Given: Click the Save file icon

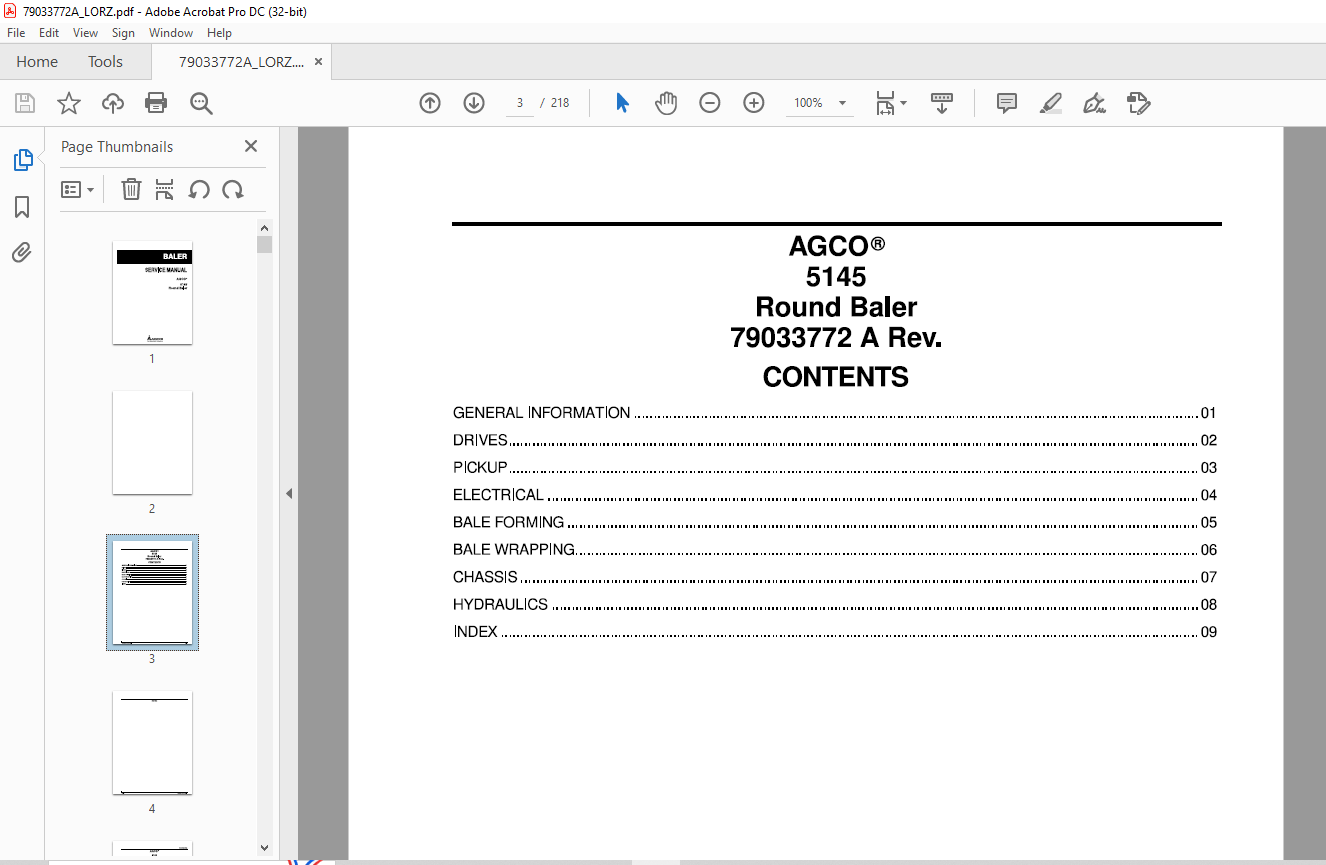Looking at the screenshot, I should (25, 103).
